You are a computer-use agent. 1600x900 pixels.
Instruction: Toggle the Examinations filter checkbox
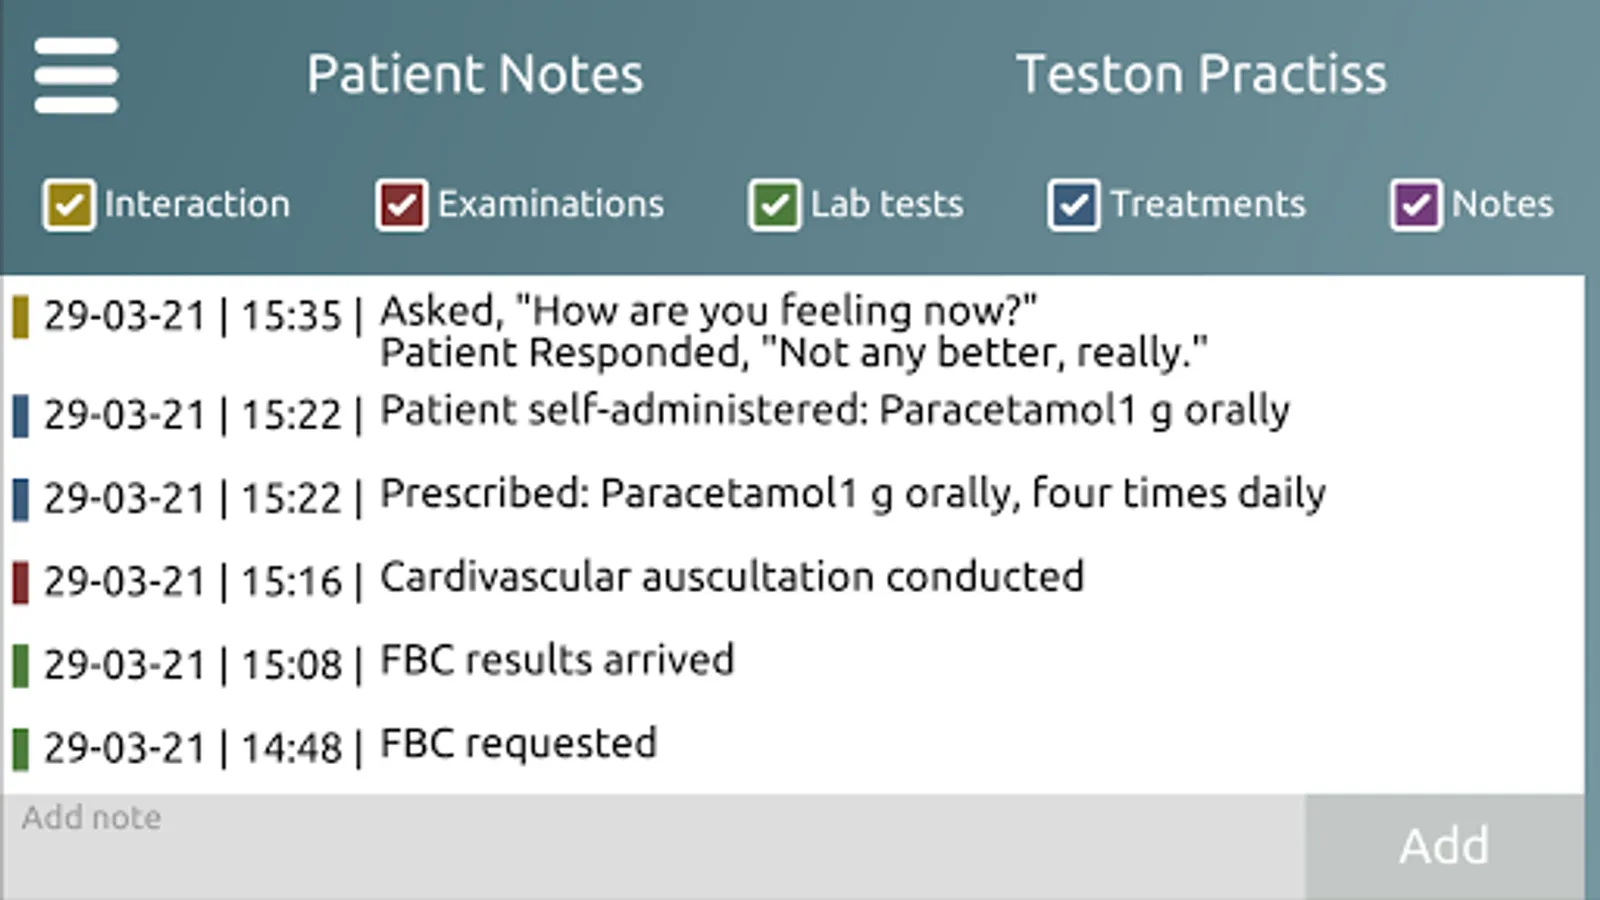(402, 205)
